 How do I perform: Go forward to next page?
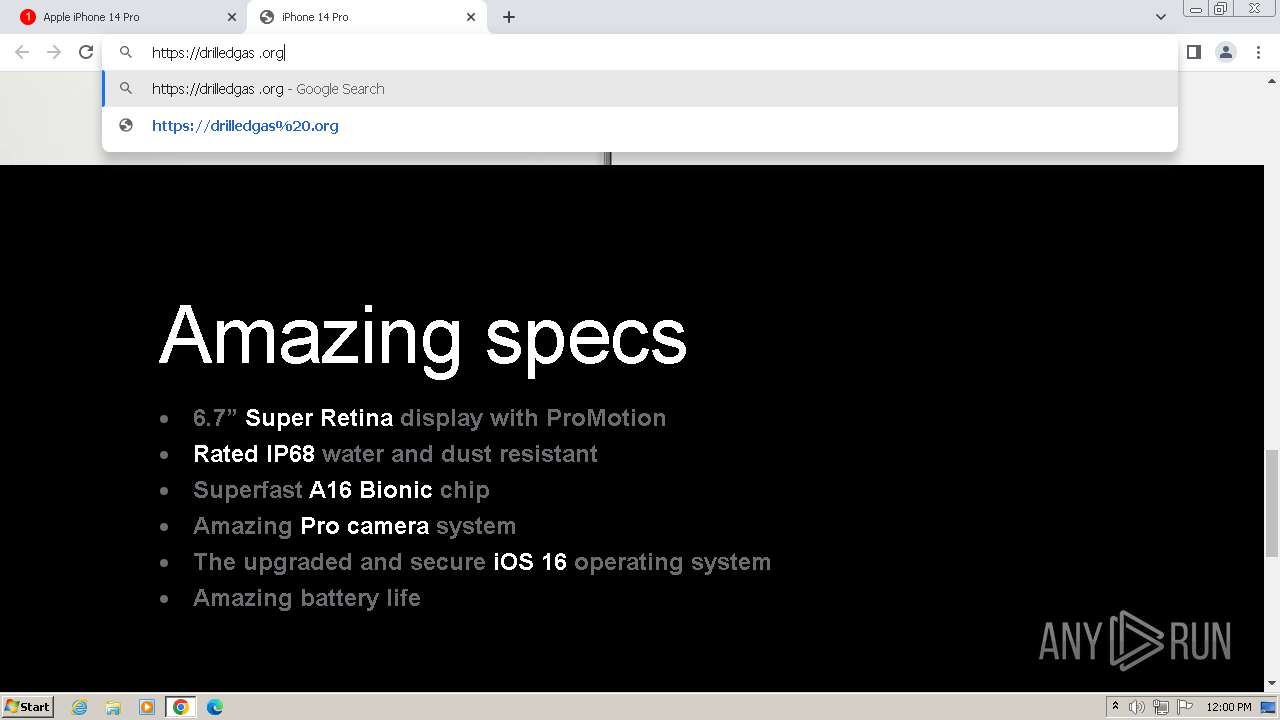tap(54, 52)
